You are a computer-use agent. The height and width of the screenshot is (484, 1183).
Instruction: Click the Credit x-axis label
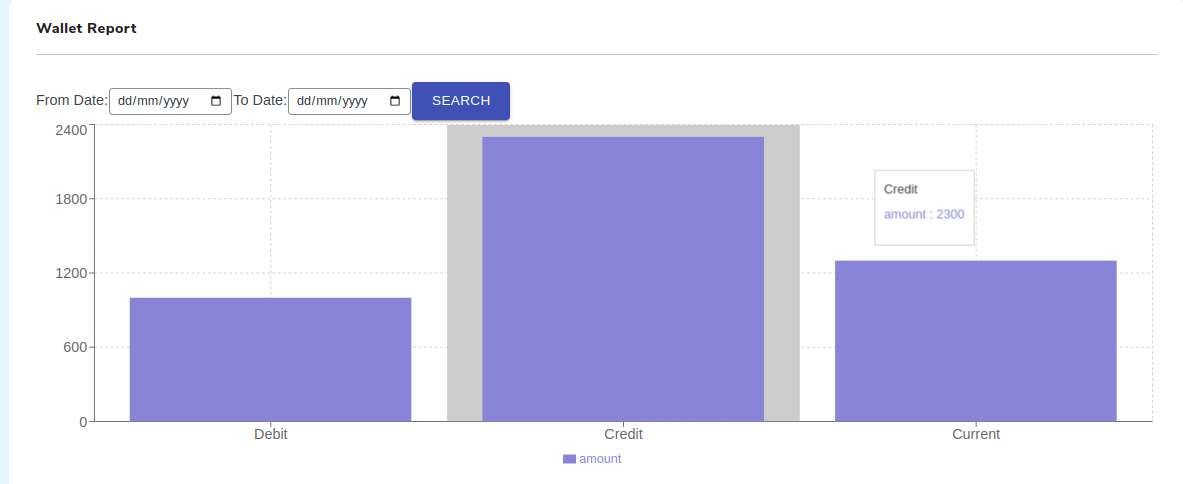pos(623,434)
